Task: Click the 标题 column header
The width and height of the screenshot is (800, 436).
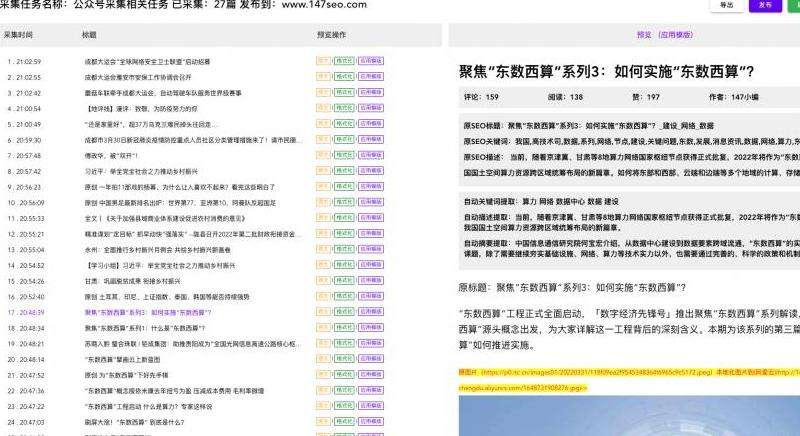Action: click(89, 34)
